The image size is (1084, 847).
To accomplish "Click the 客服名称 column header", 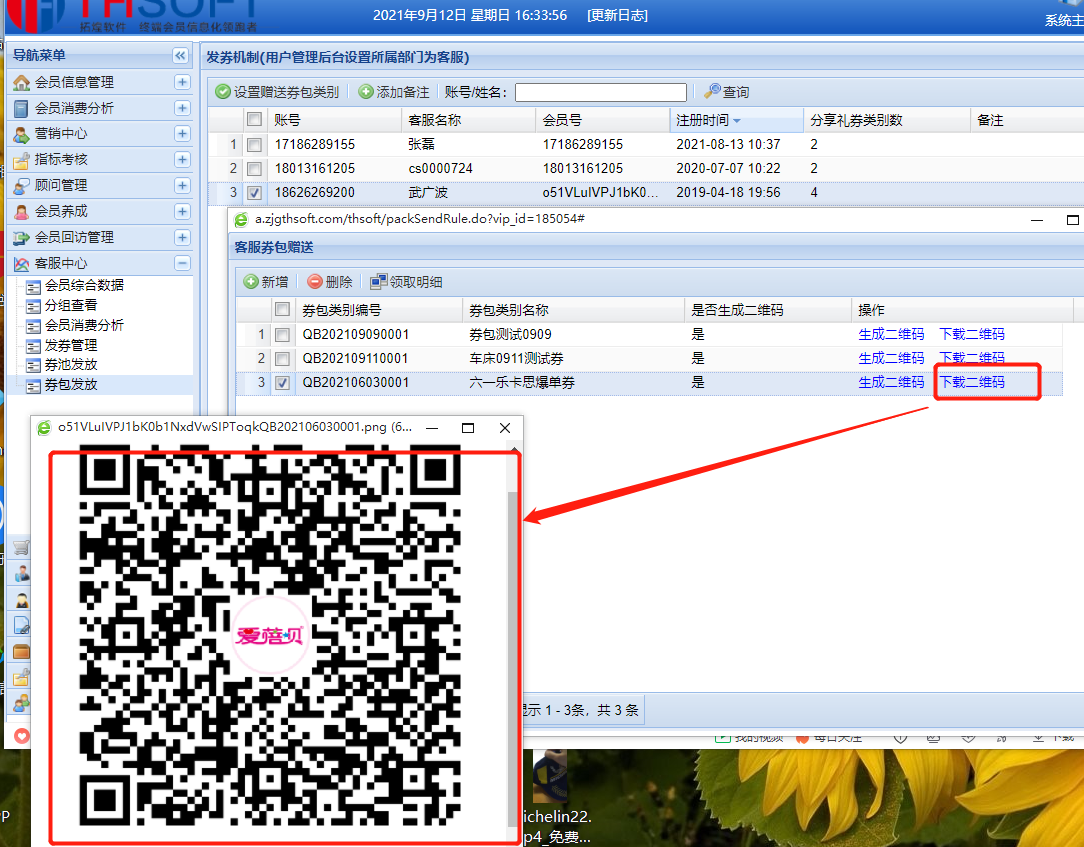I will click(468, 120).
